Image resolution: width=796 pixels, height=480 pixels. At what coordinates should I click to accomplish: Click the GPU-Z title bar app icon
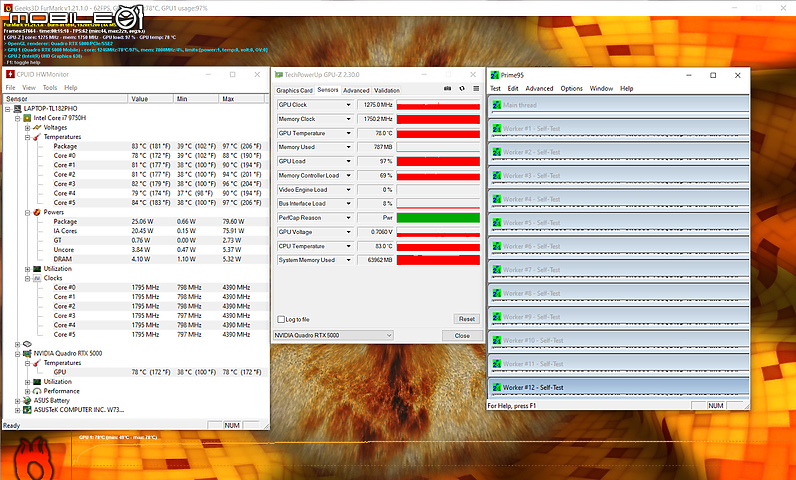point(278,75)
